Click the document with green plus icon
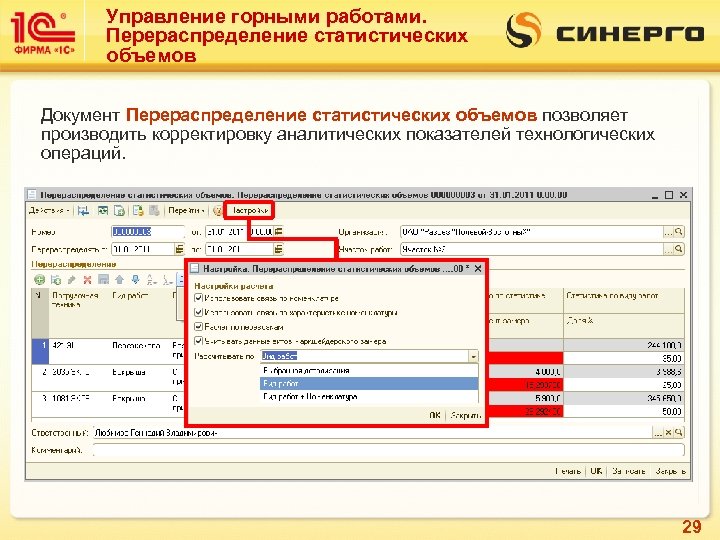The height and width of the screenshot is (540, 720). [119, 211]
